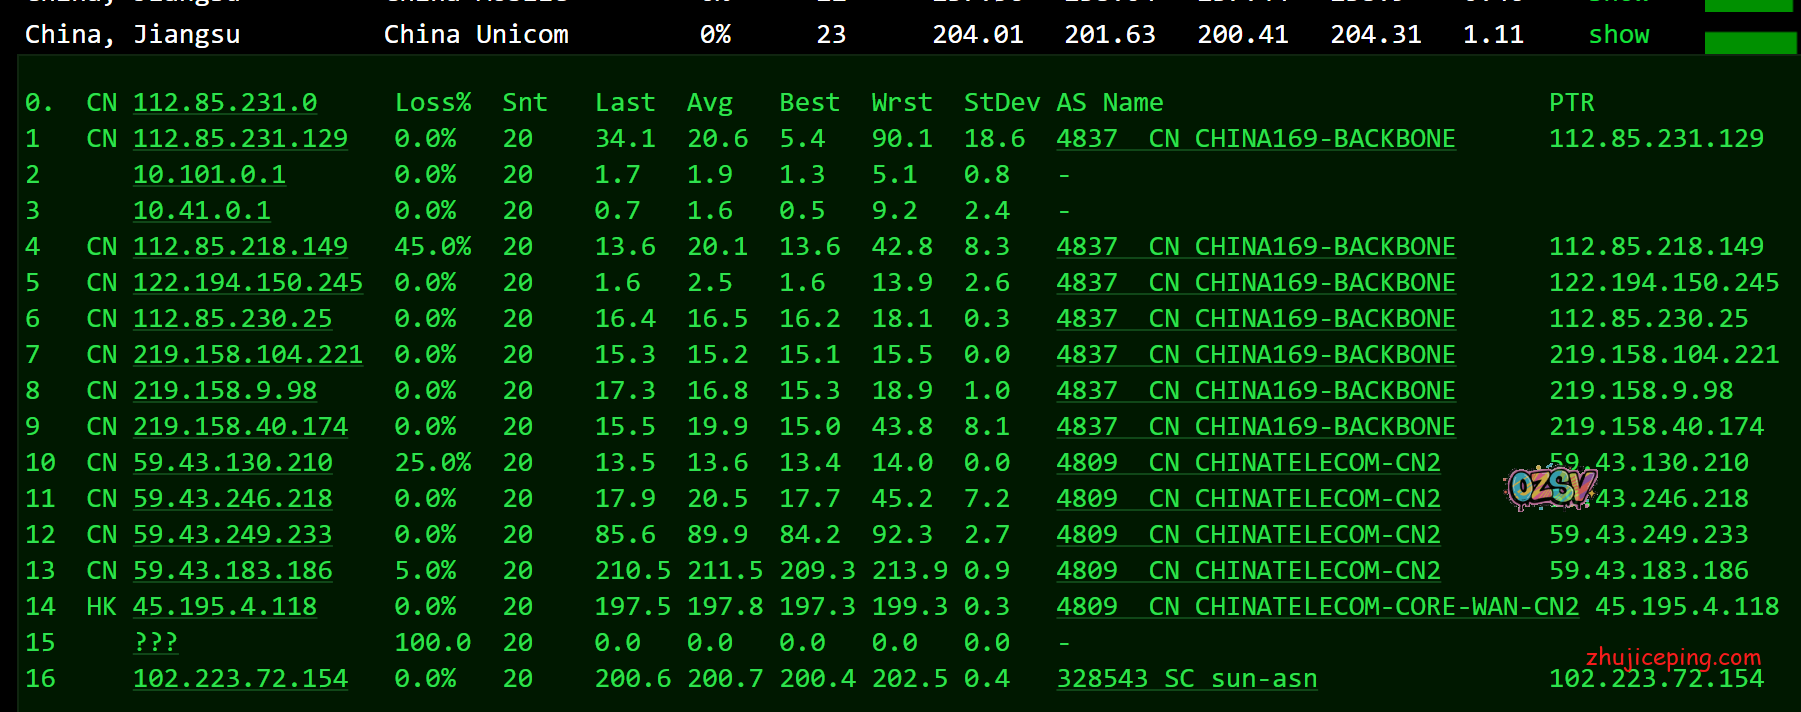Screen dimensions: 1801x712
Task: Click the 219.158.40.174 address link
Action: point(240,427)
